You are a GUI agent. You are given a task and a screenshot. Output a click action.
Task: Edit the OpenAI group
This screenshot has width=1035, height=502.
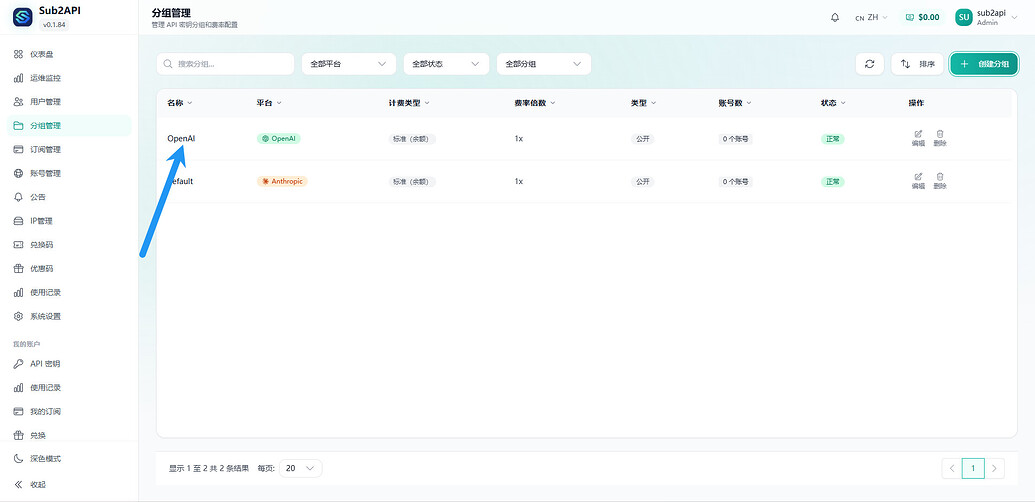[918, 138]
